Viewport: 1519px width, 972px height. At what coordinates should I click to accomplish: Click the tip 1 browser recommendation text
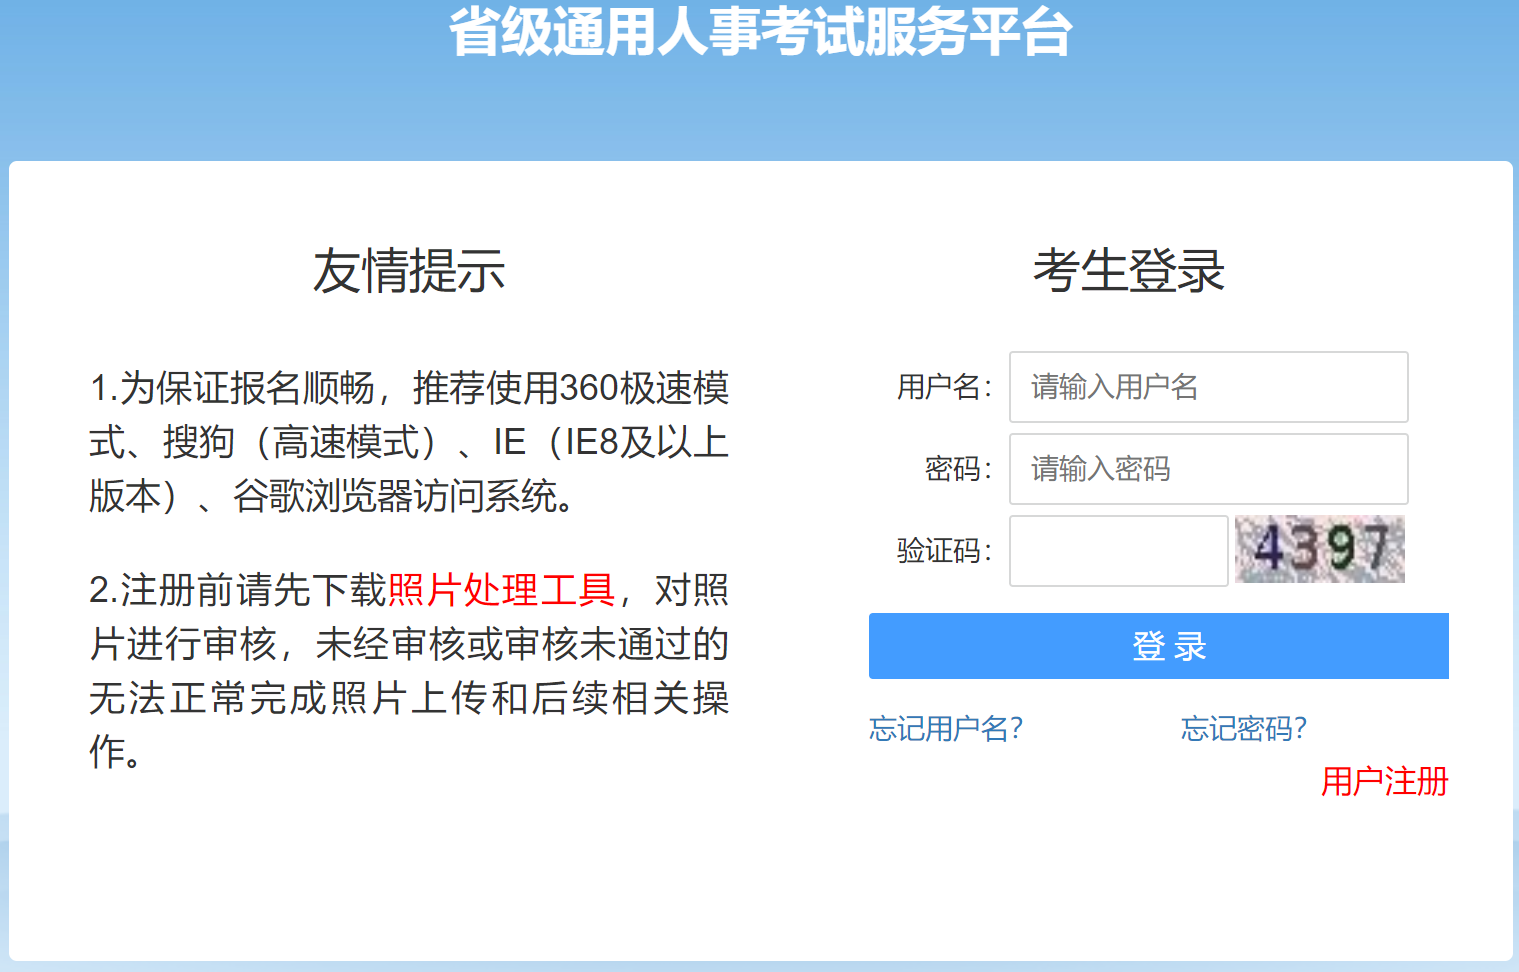click(x=409, y=442)
